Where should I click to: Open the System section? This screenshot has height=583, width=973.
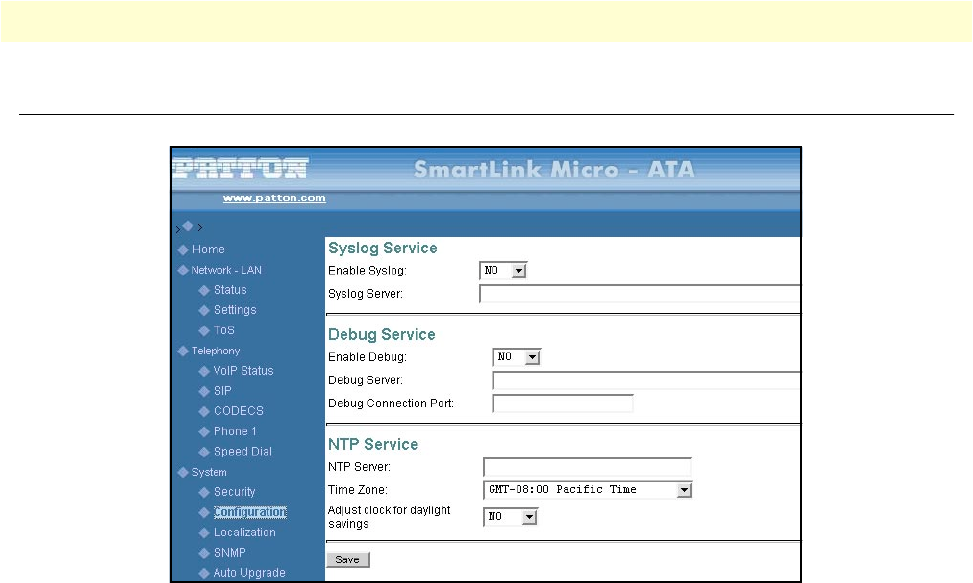pos(209,473)
